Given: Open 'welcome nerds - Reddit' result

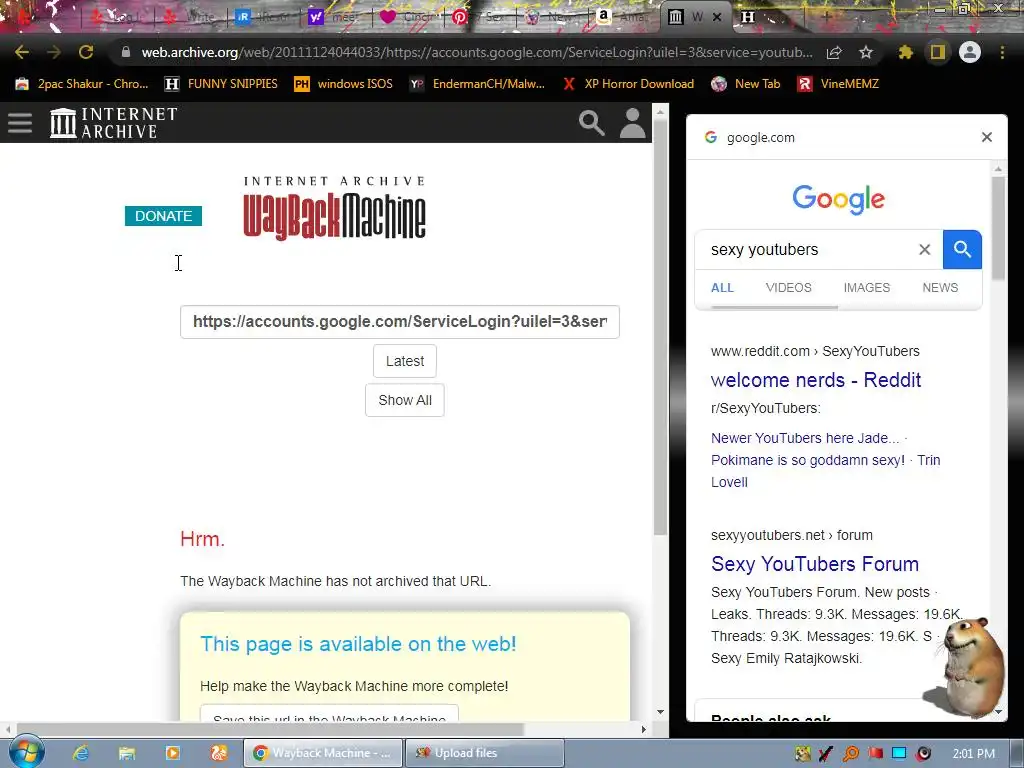Looking at the screenshot, I should (x=816, y=380).
